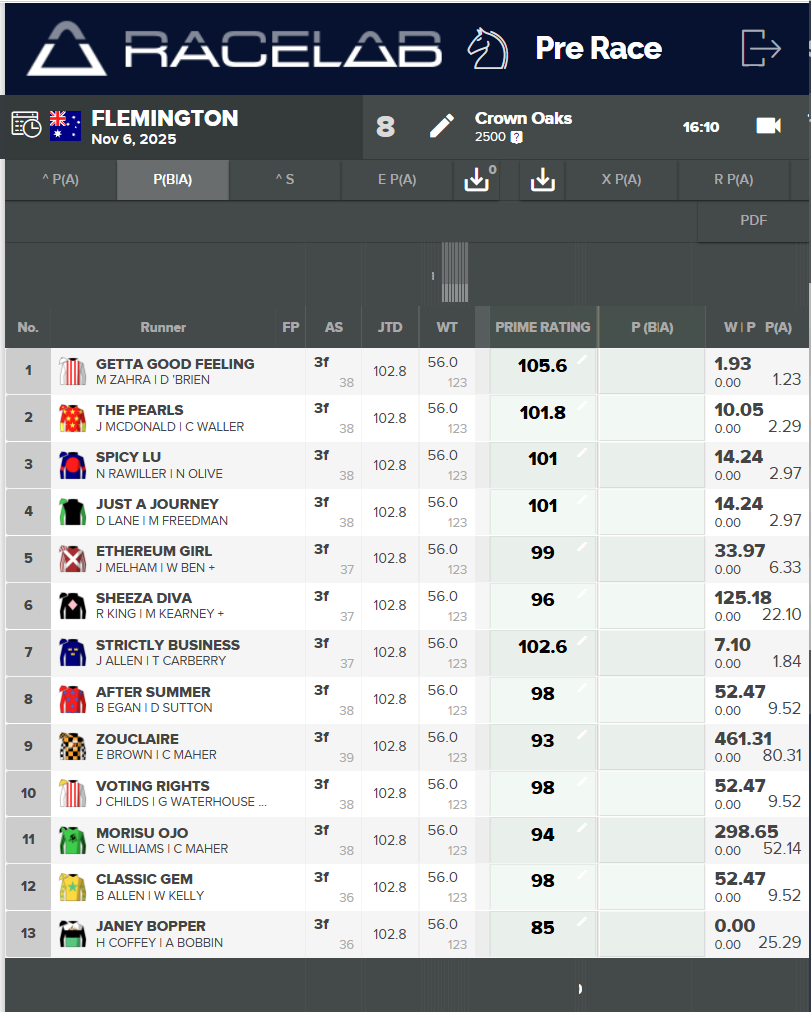811x1012 pixels.
Task: Click the horse head knight icon
Action: coord(488,48)
